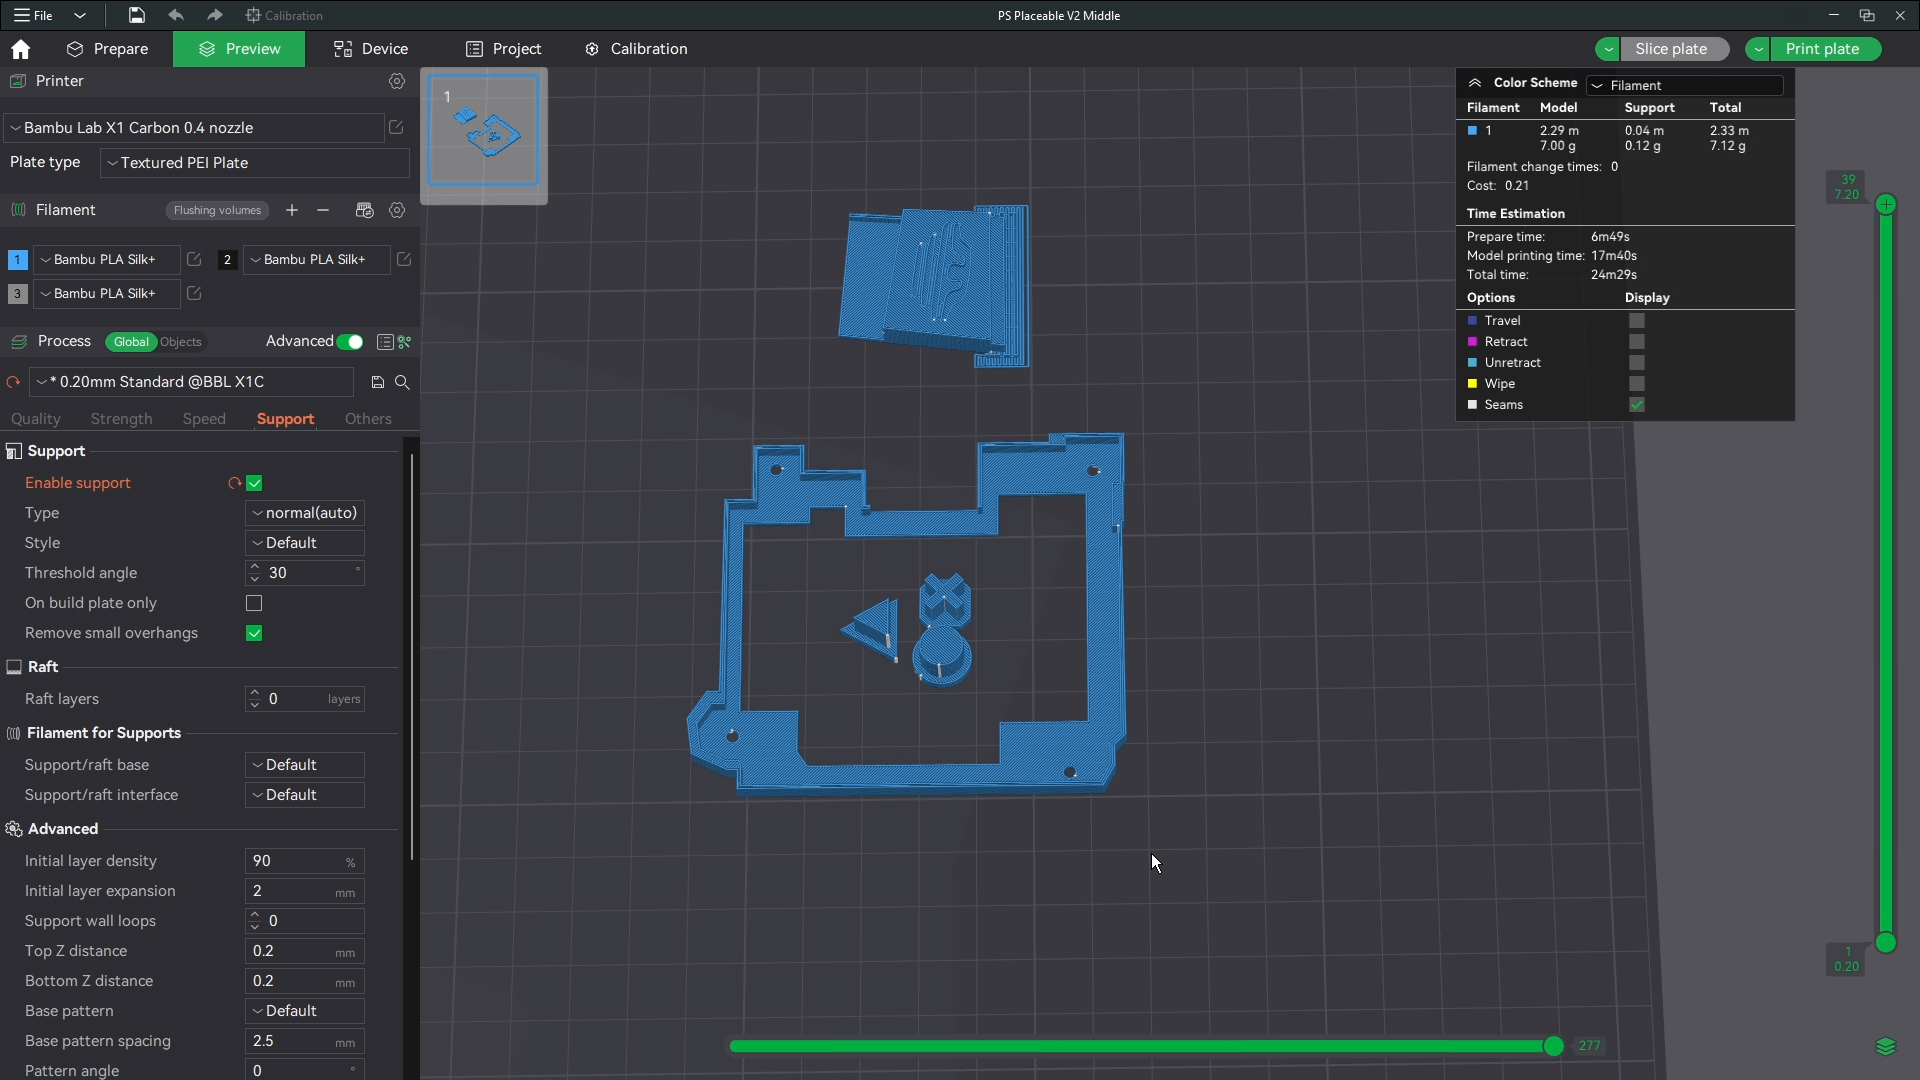The image size is (1920, 1080).
Task: Click the search process settings icon
Action: pyautogui.click(x=402, y=382)
